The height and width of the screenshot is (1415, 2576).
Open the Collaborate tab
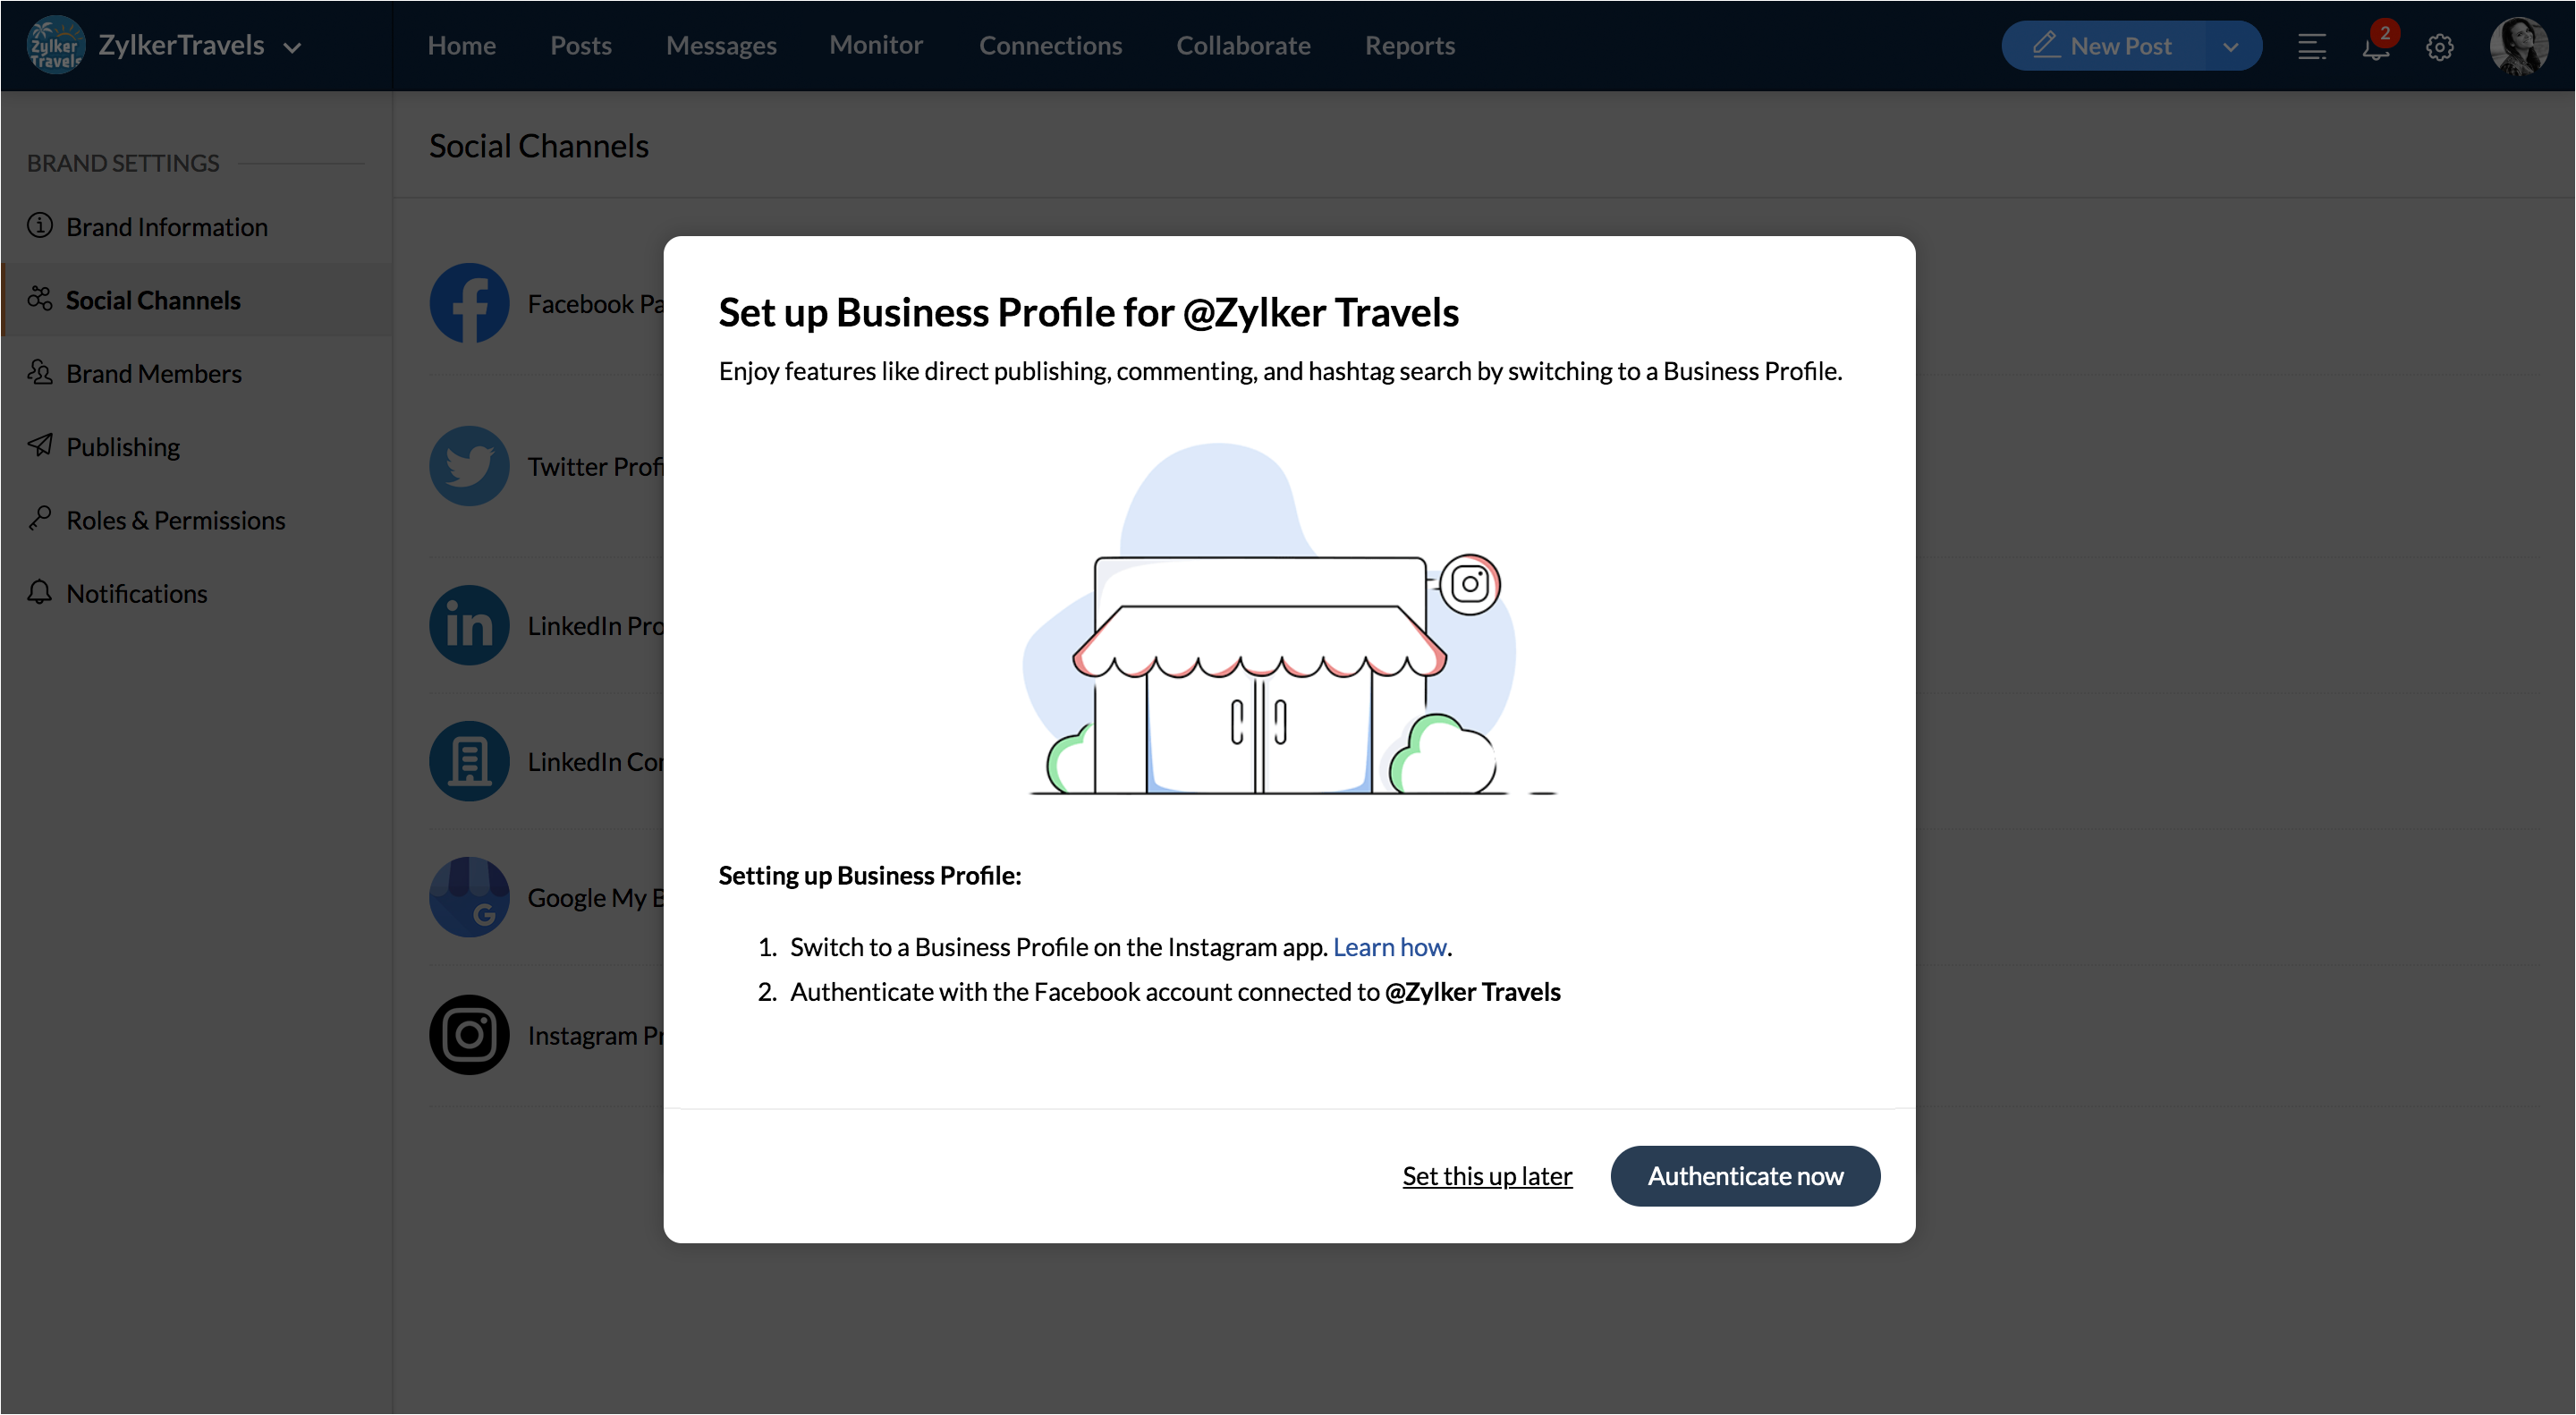(x=1243, y=46)
